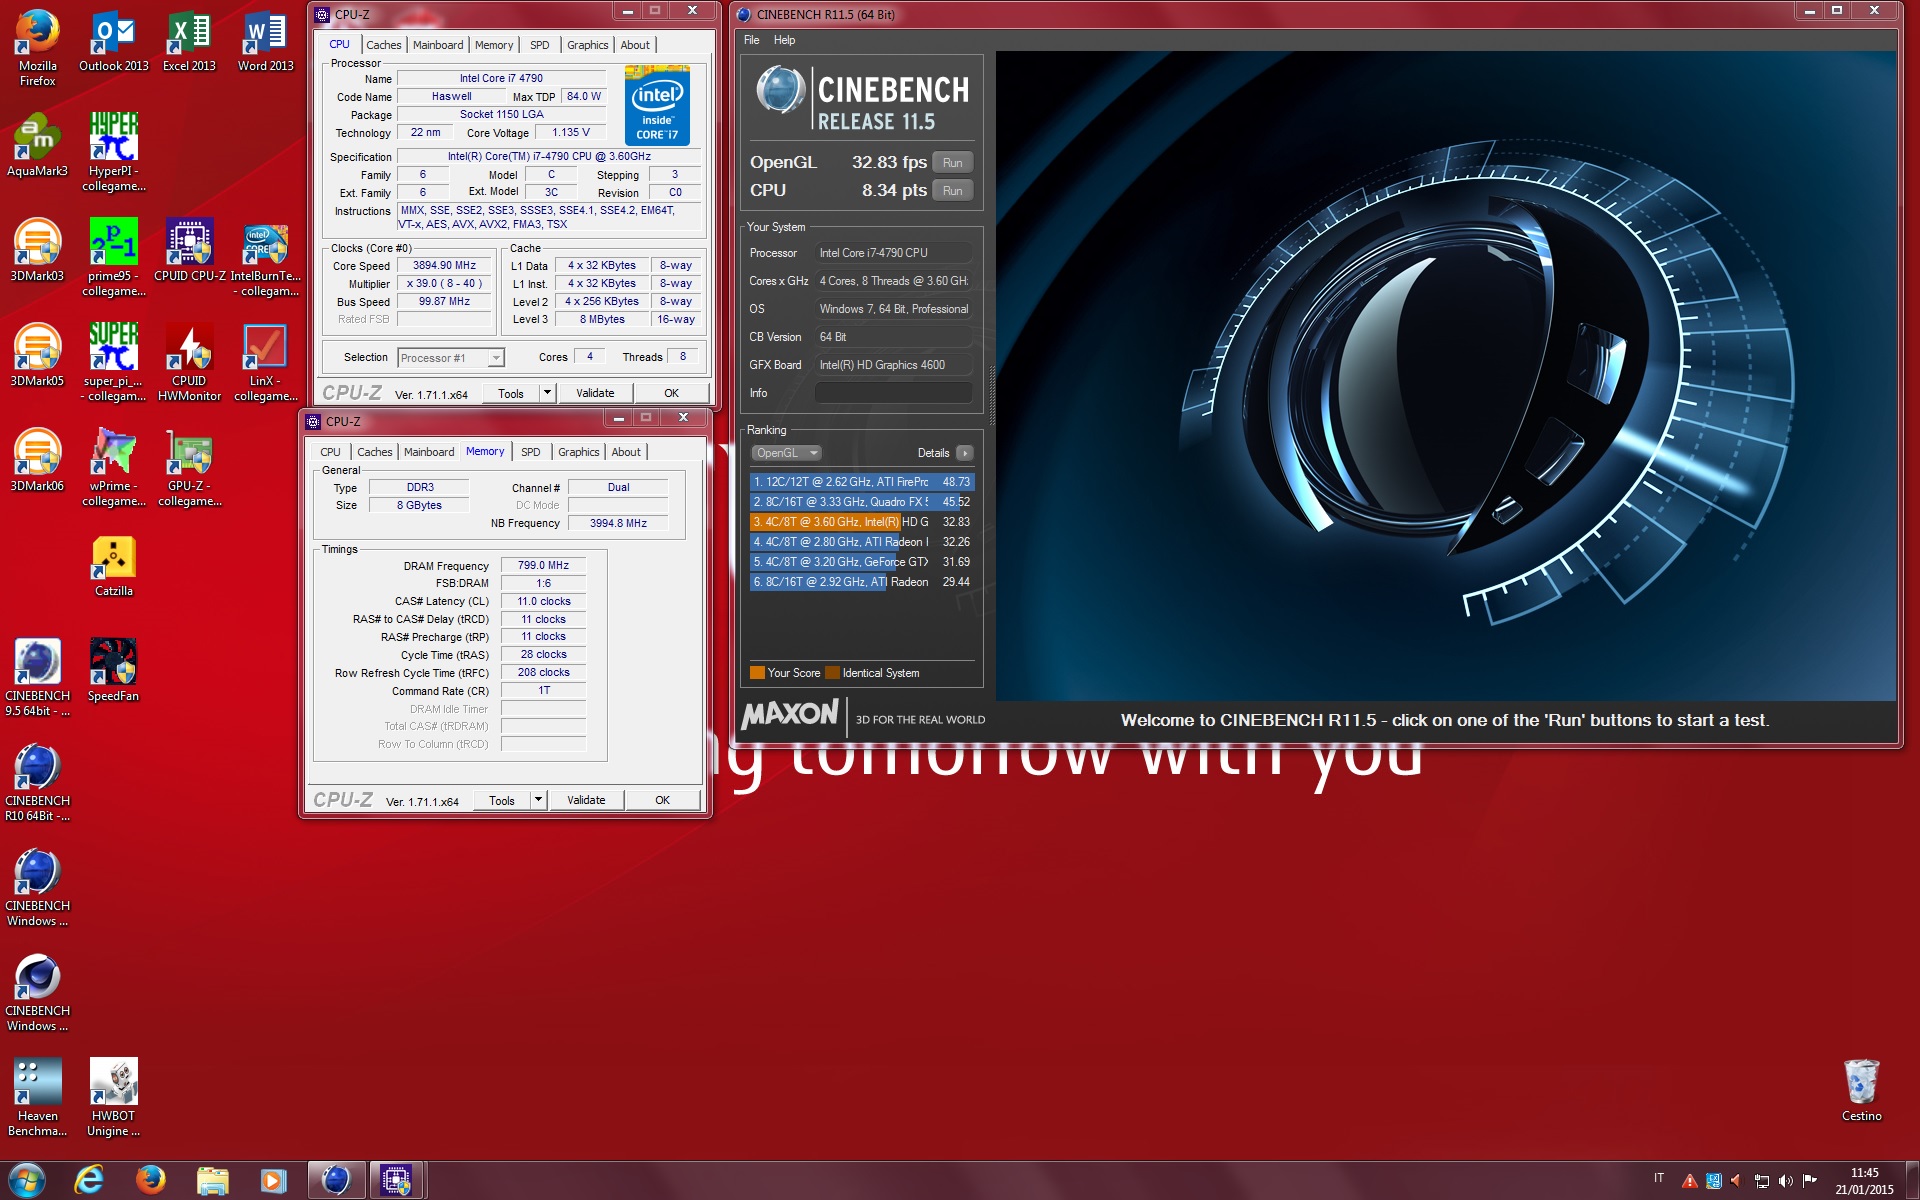Select CINEBENCH R10 64Bit desktop icon
Image resolution: width=1920 pixels, height=1200 pixels.
coord(38,783)
